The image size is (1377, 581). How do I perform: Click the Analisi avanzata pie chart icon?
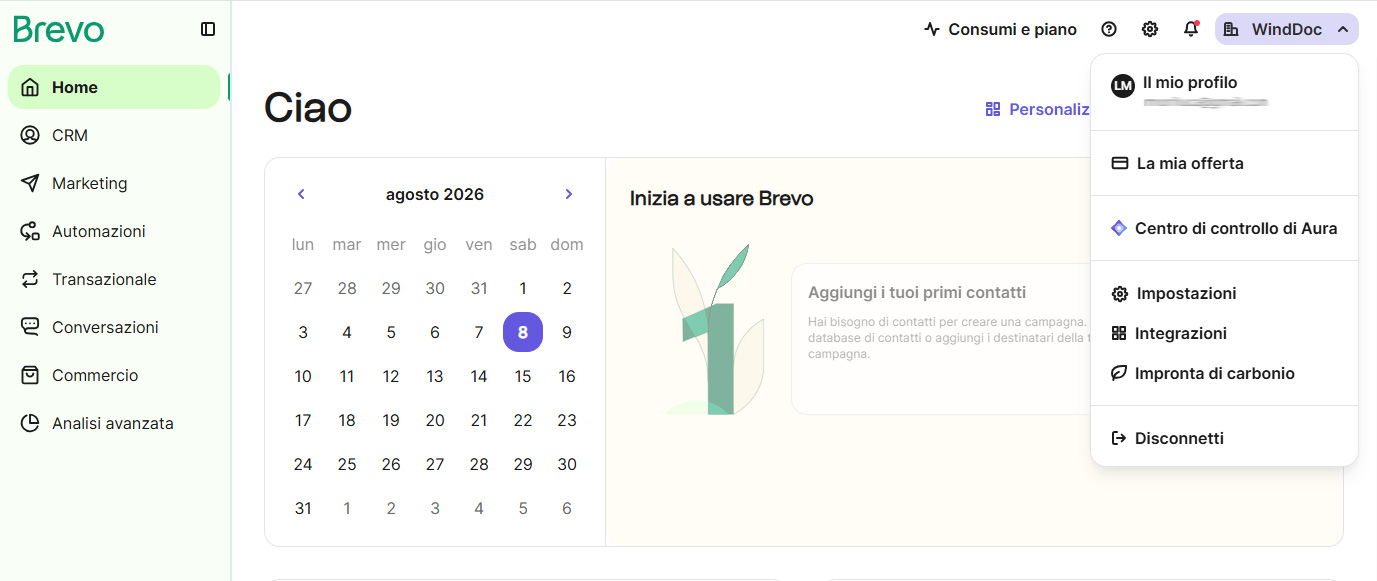(x=30, y=423)
